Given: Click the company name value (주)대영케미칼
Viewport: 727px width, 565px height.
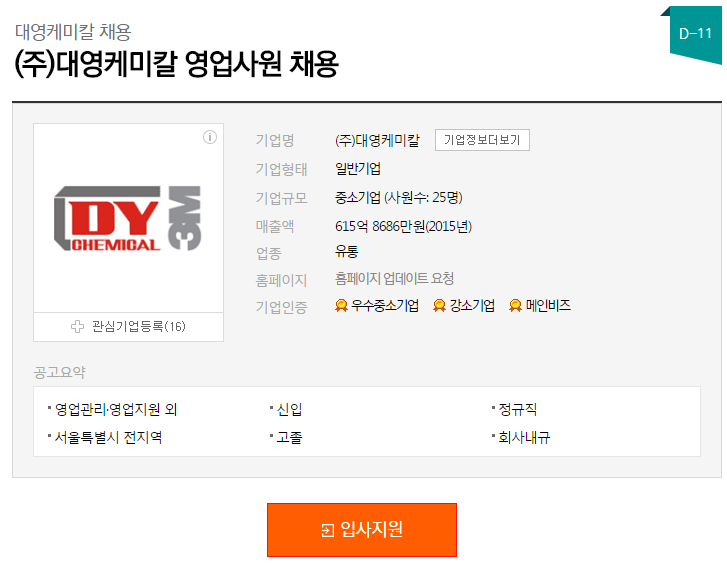Looking at the screenshot, I should coord(377,140).
